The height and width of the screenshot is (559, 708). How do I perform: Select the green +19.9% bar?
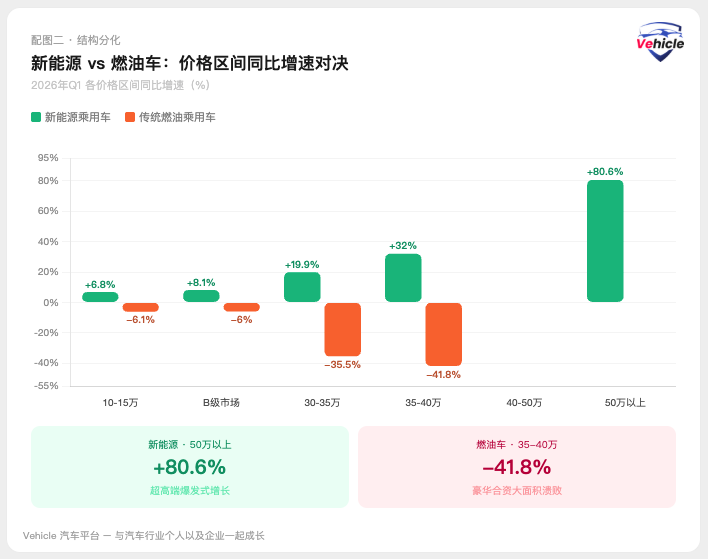[302, 287]
